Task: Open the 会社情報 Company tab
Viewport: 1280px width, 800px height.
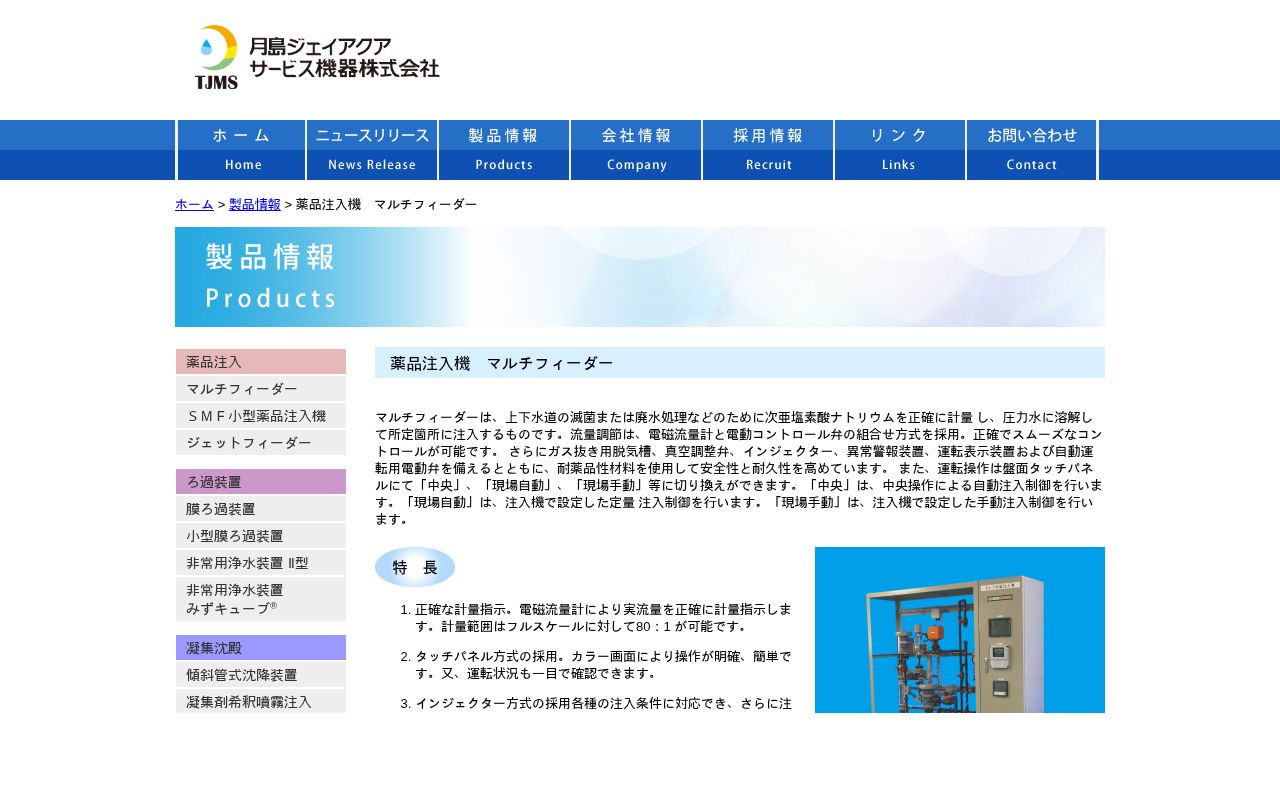Action: 636,150
